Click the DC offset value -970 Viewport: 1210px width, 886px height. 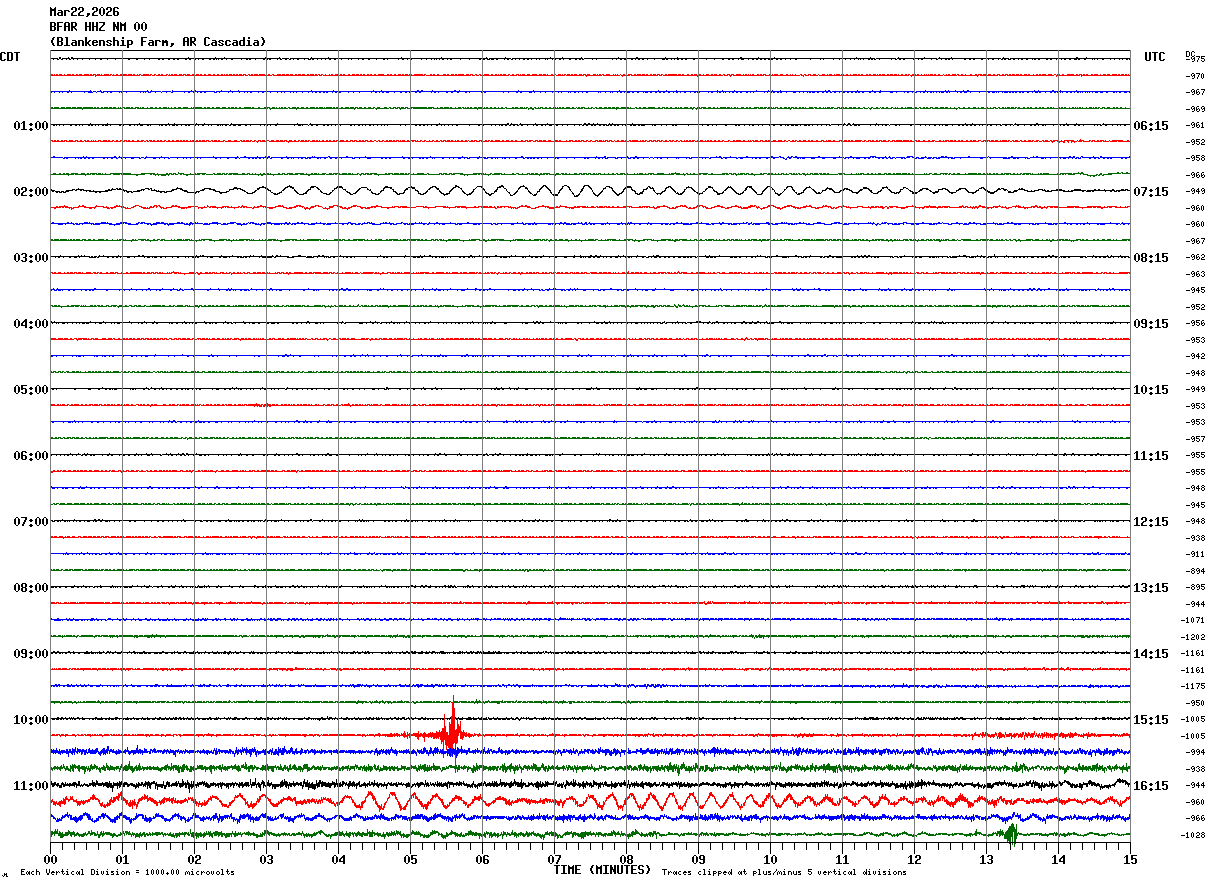tap(1194, 76)
